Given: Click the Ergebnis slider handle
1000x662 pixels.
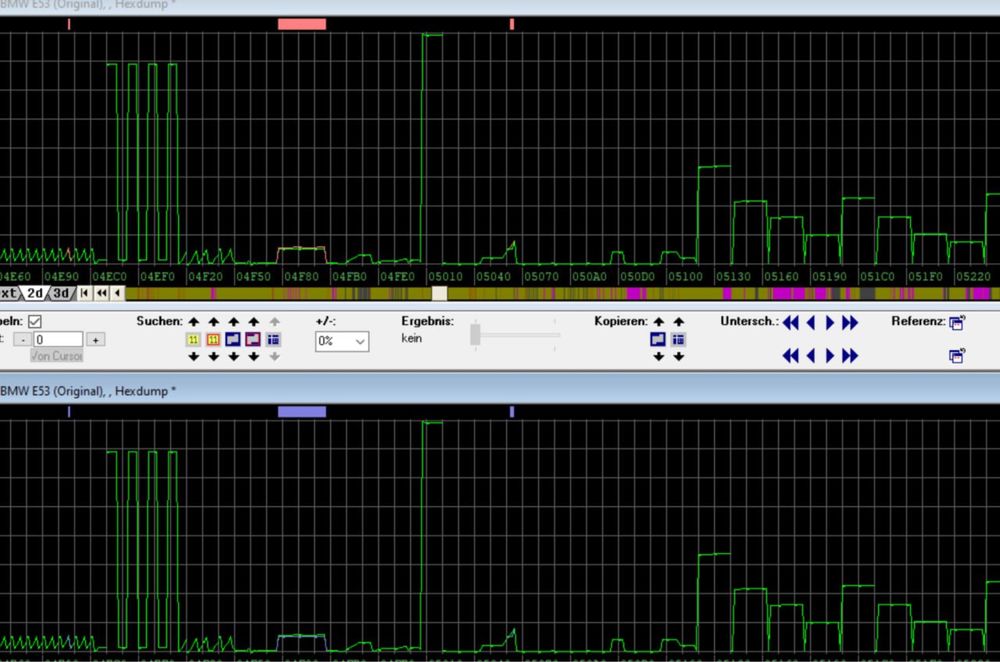Looking at the screenshot, I should click(x=475, y=335).
